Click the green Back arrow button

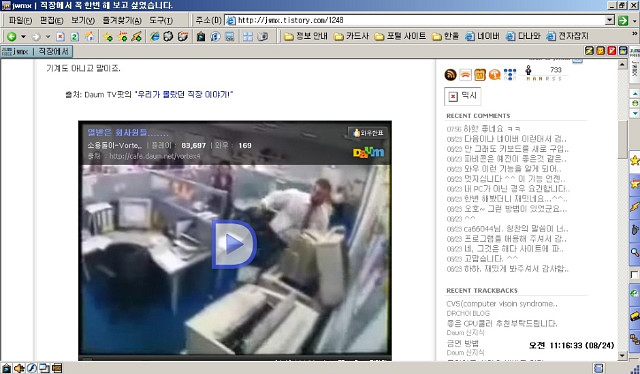click(x=11, y=36)
